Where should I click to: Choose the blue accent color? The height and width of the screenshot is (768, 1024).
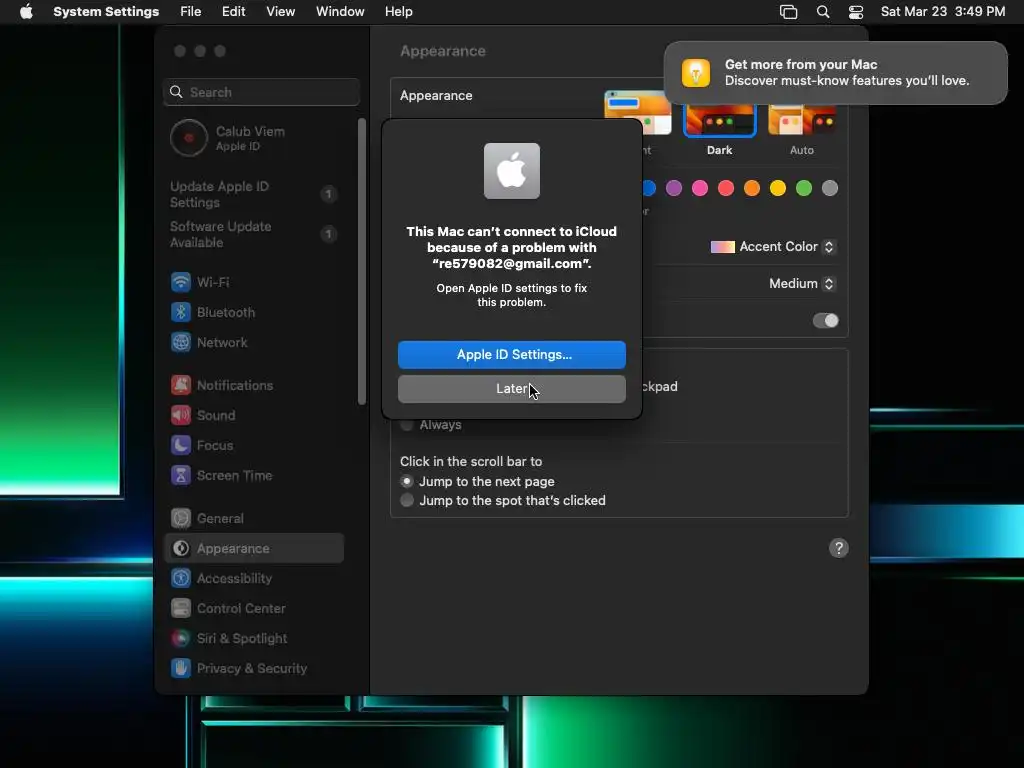pos(649,188)
